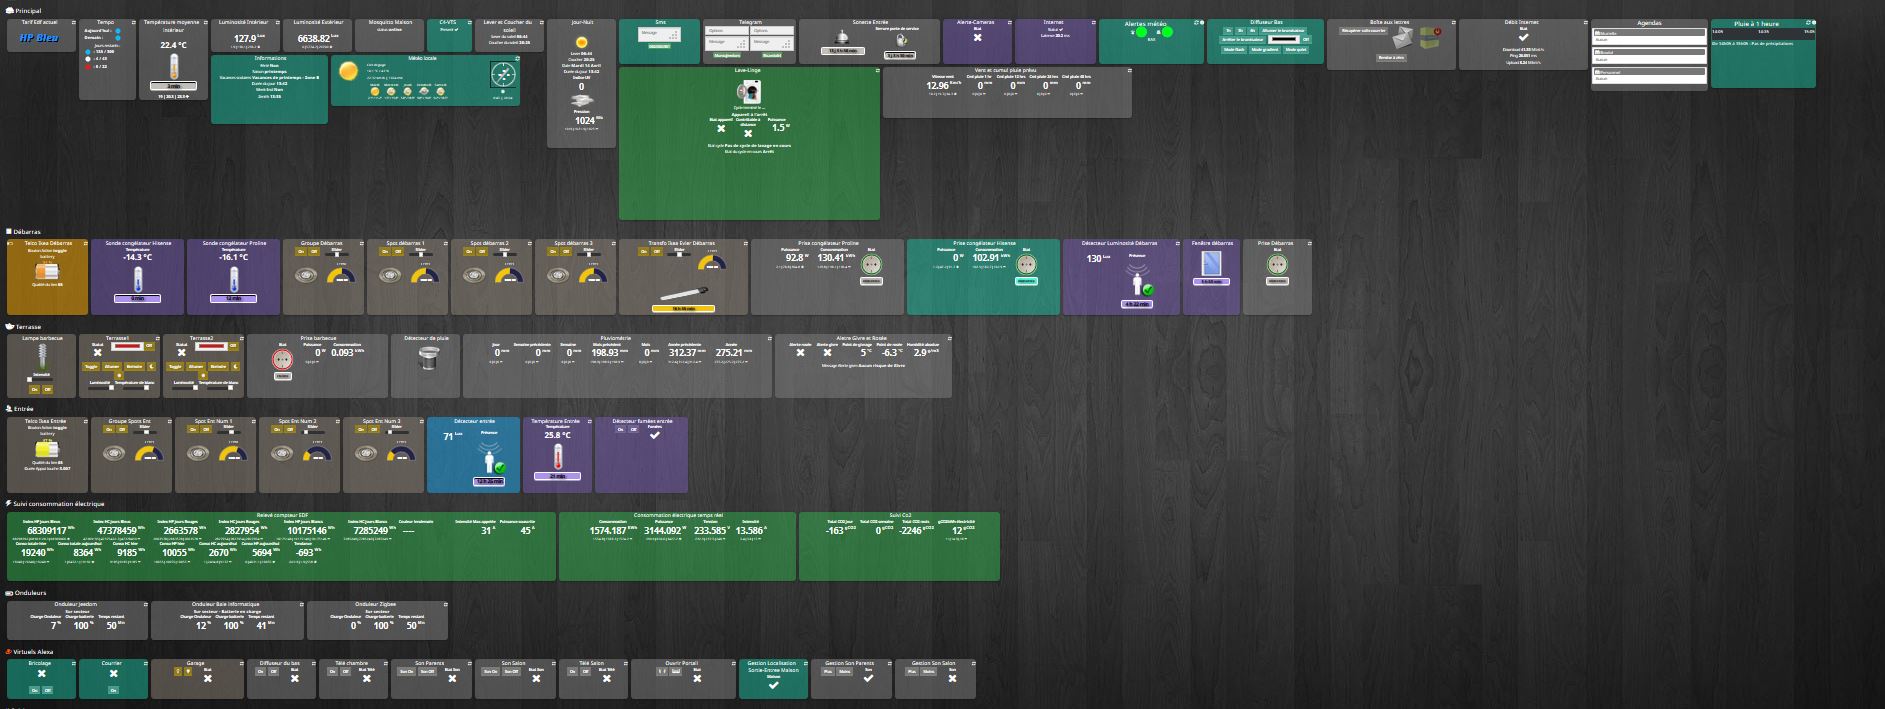
Task: Click the thermometer in Température moyenne intérieur
Action: tap(174, 68)
